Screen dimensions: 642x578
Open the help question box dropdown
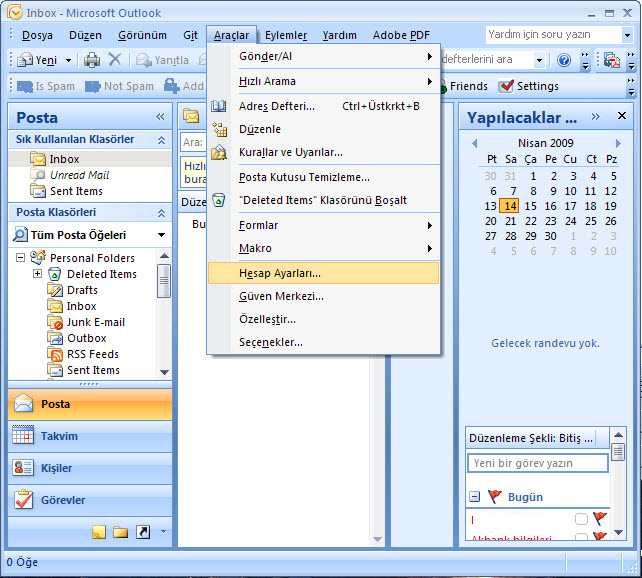627,35
